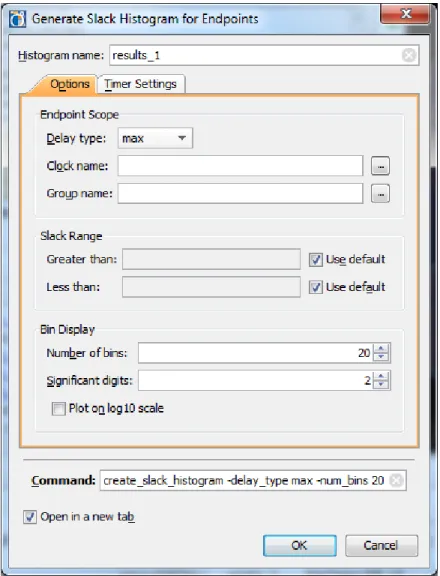Increase the Significant digits value
Screen dimensions: 440x576
click(x=381, y=376)
